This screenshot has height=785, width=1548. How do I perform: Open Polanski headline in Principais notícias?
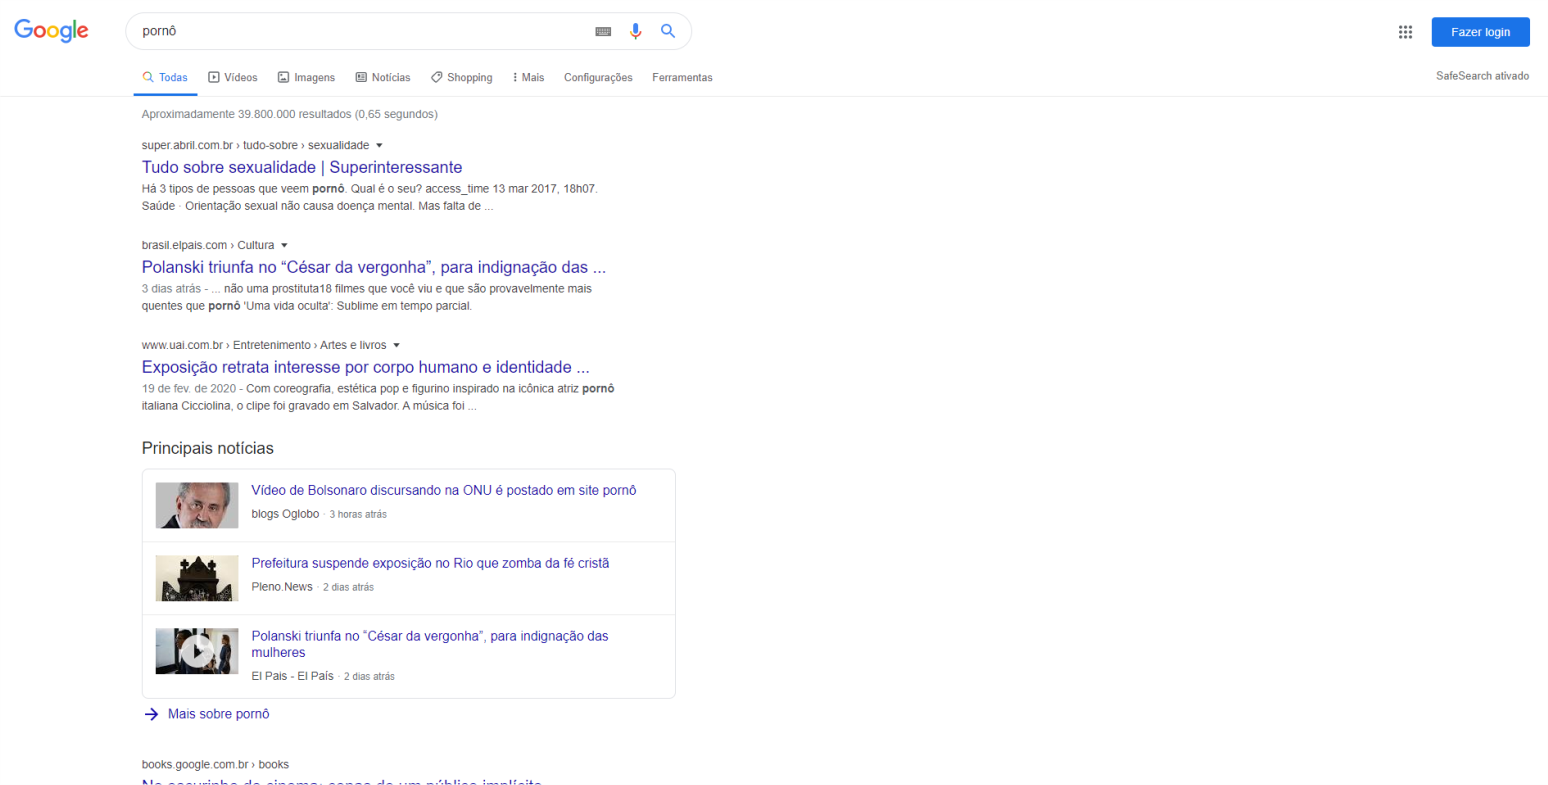430,644
